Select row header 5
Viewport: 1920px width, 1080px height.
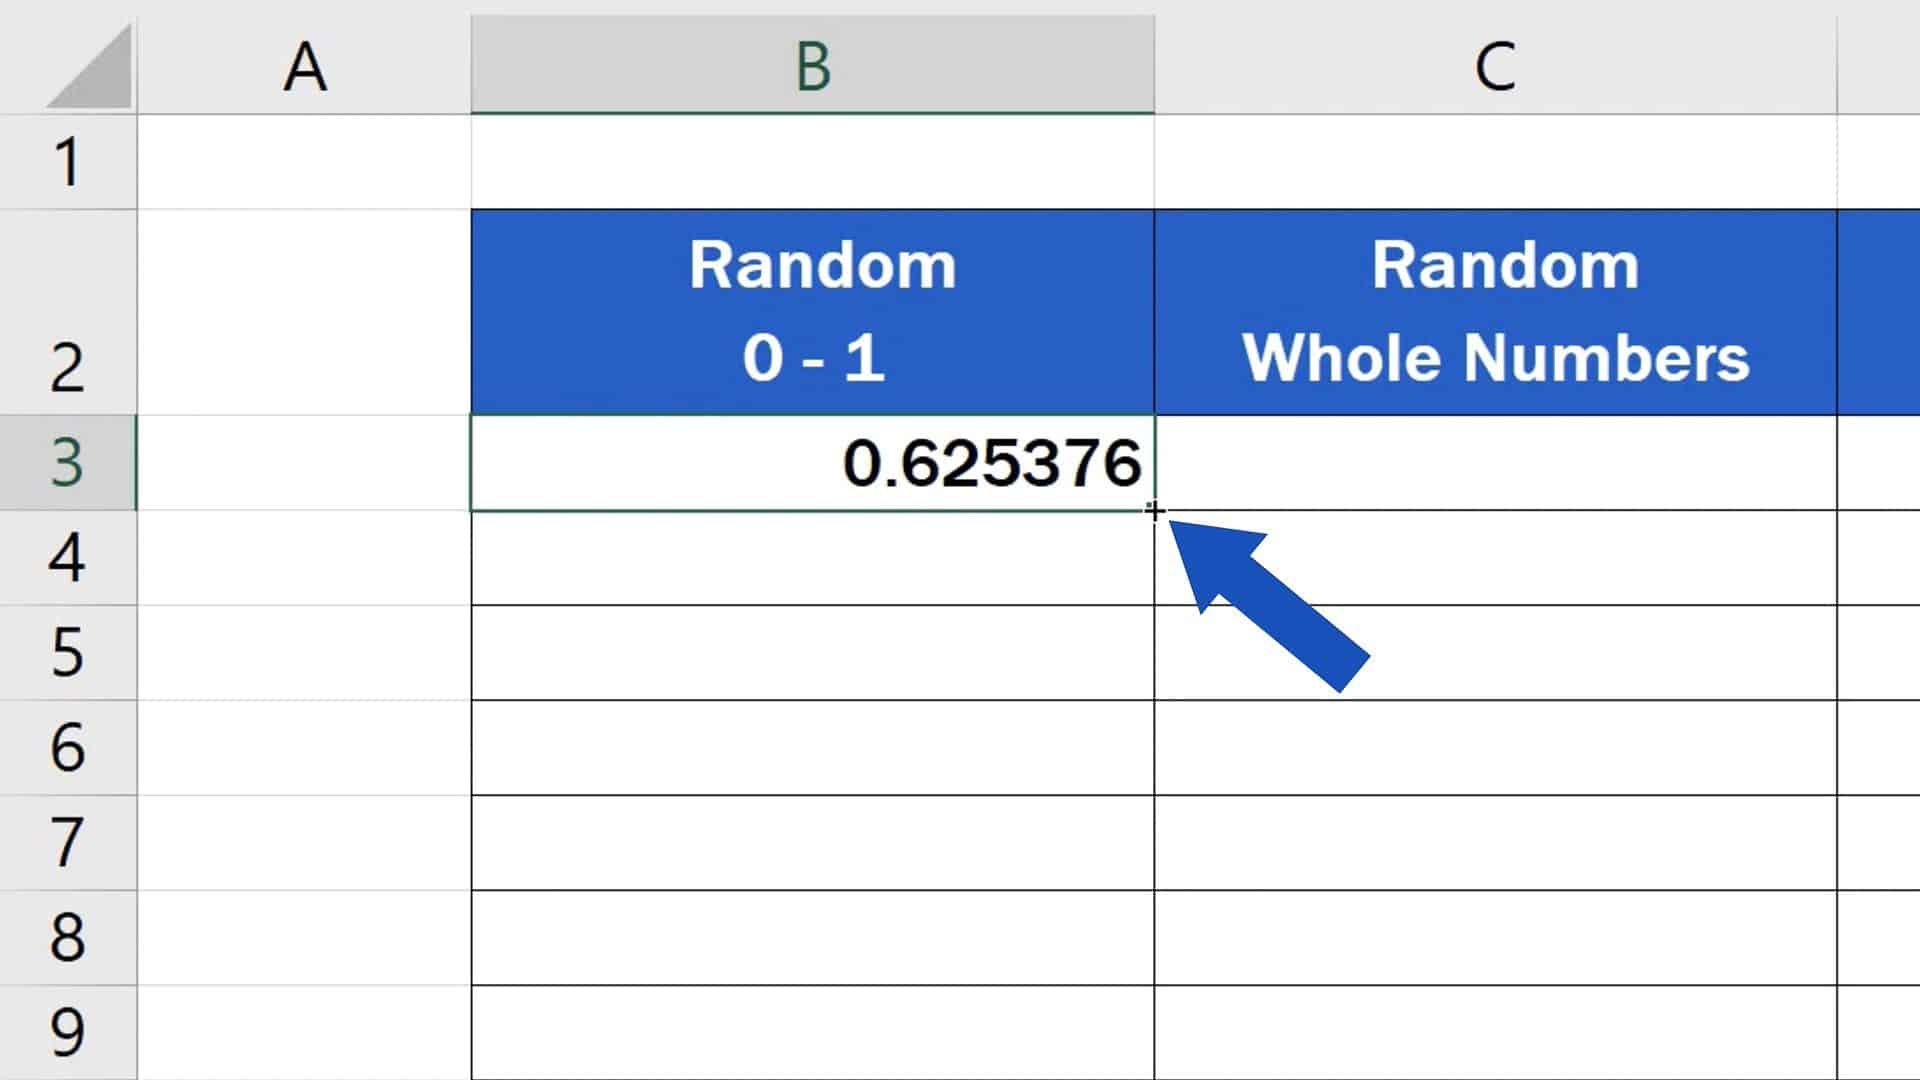tap(68, 652)
